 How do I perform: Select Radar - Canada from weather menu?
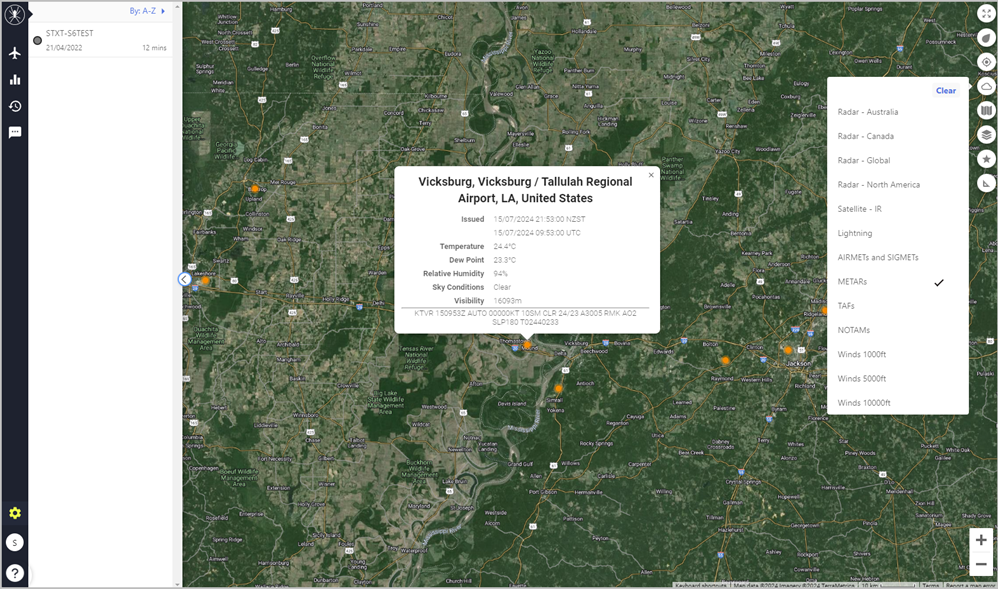click(x=897, y=136)
